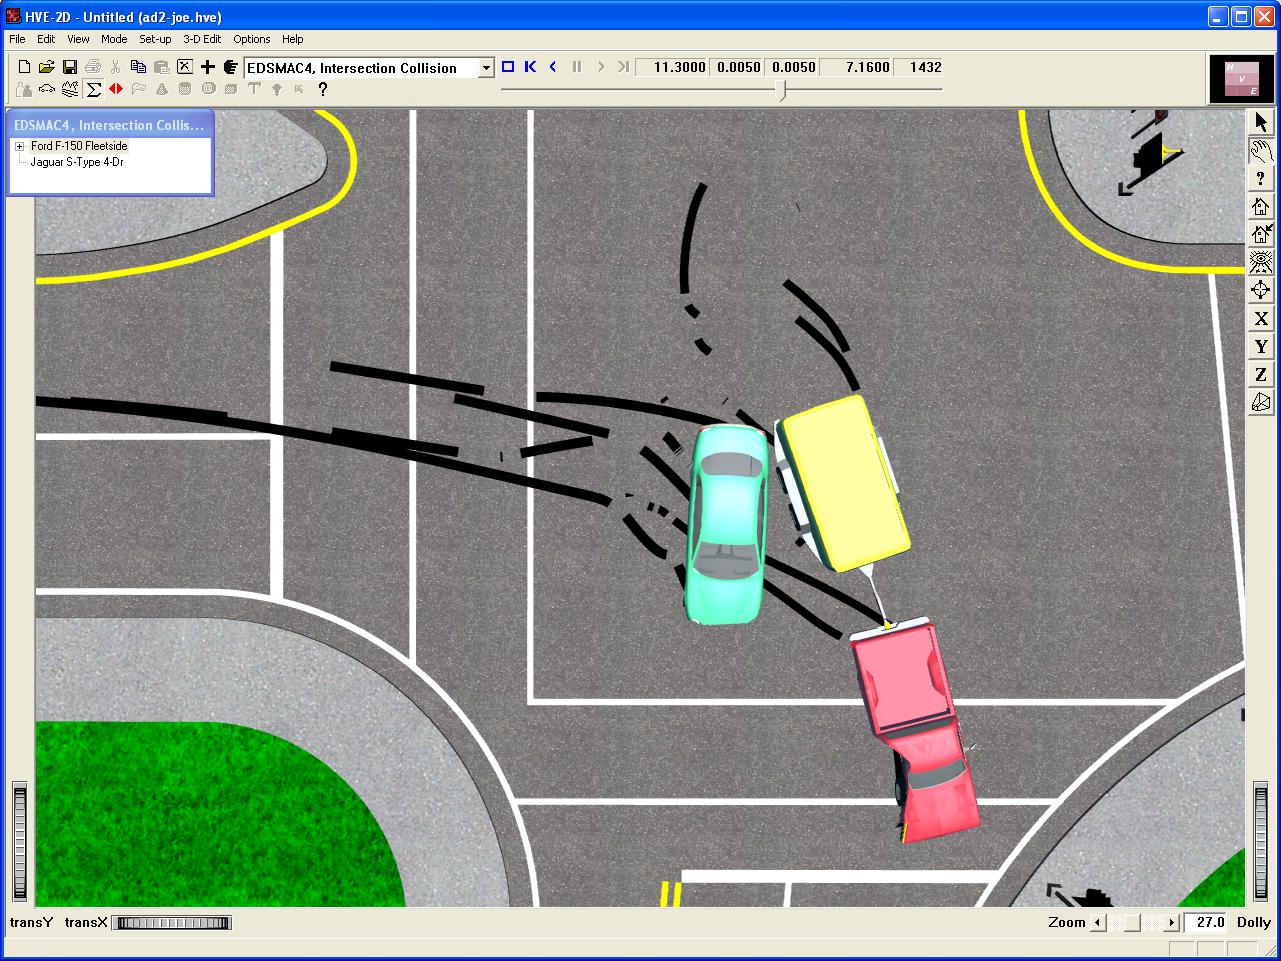
Task: Toggle the perspective camera box icon
Action: (x=1261, y=402)
